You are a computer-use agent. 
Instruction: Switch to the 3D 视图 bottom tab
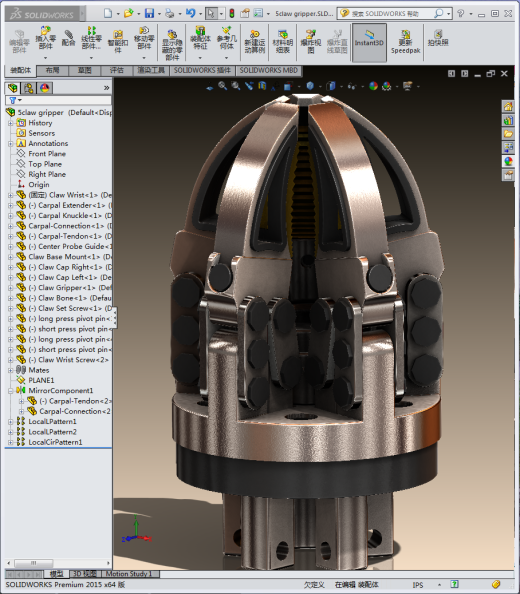pos(84,574)
